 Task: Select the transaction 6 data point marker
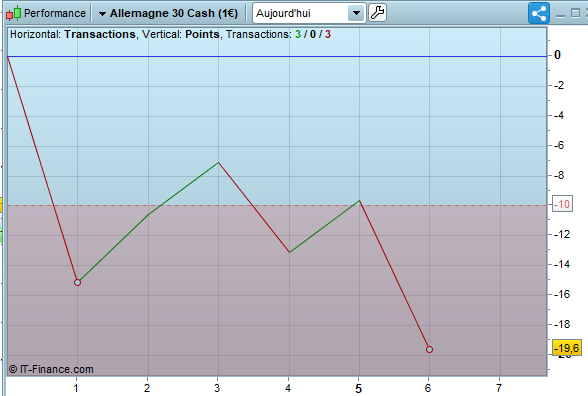(429, 349)
